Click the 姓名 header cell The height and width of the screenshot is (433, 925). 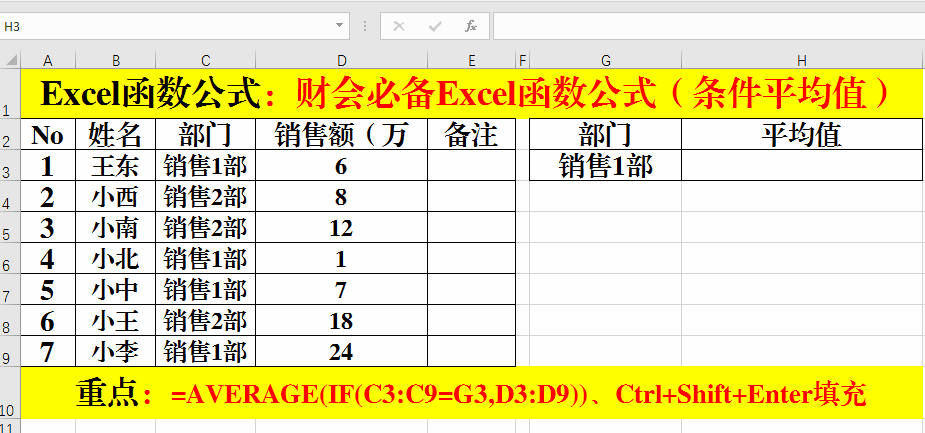pyautogui.click(x=116, y=135)
